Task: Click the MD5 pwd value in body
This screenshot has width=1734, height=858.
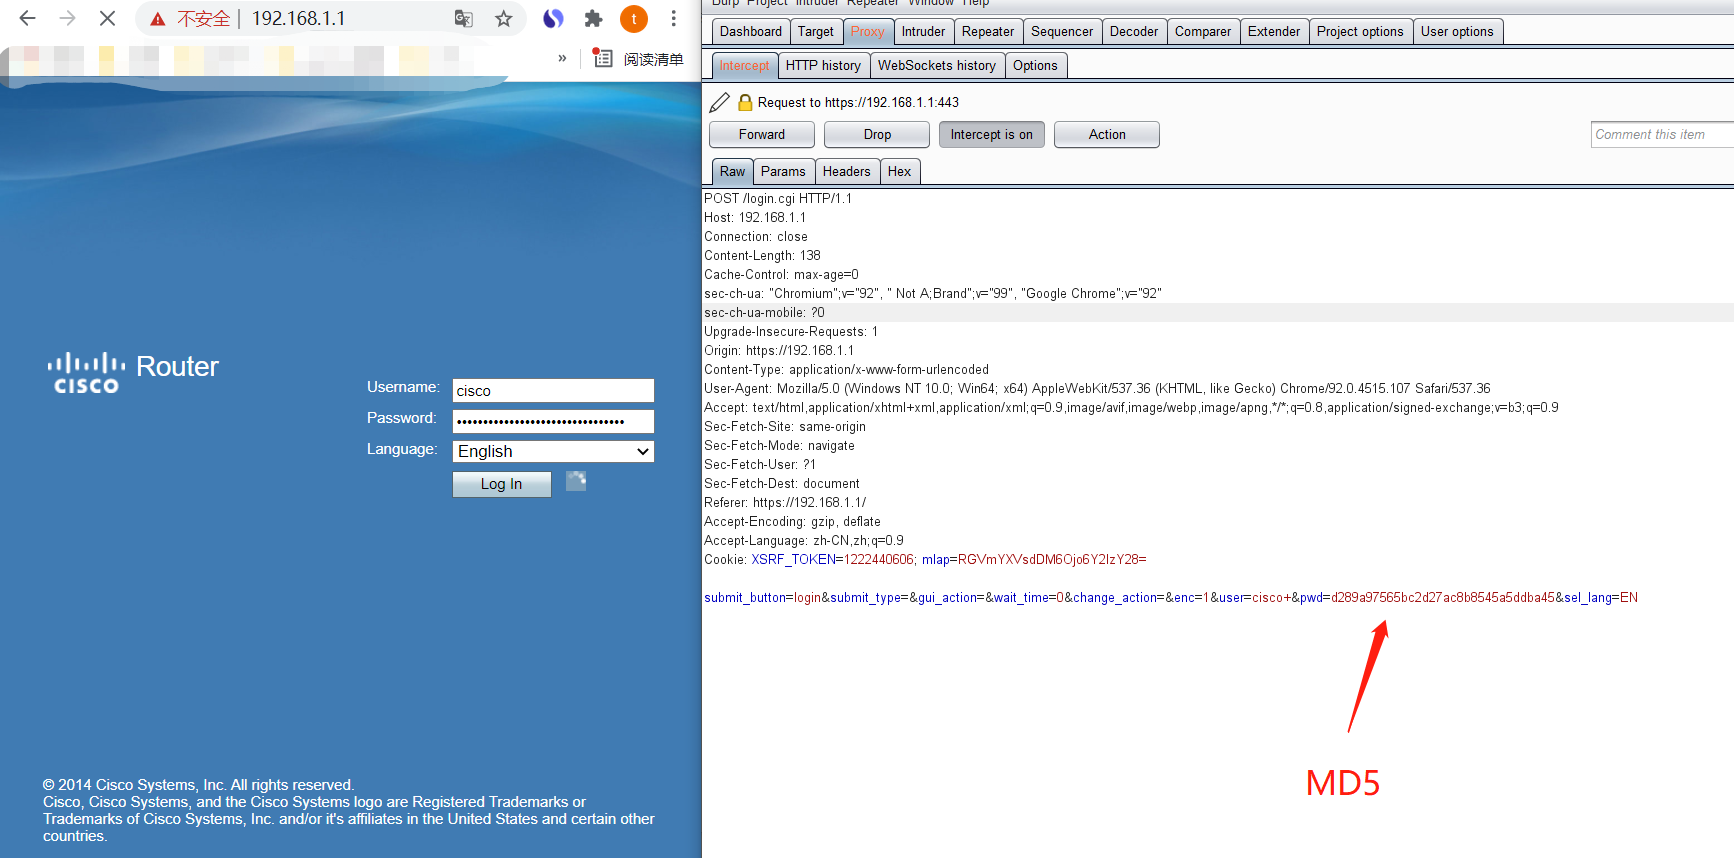Action: click(x=1443, y=597)
